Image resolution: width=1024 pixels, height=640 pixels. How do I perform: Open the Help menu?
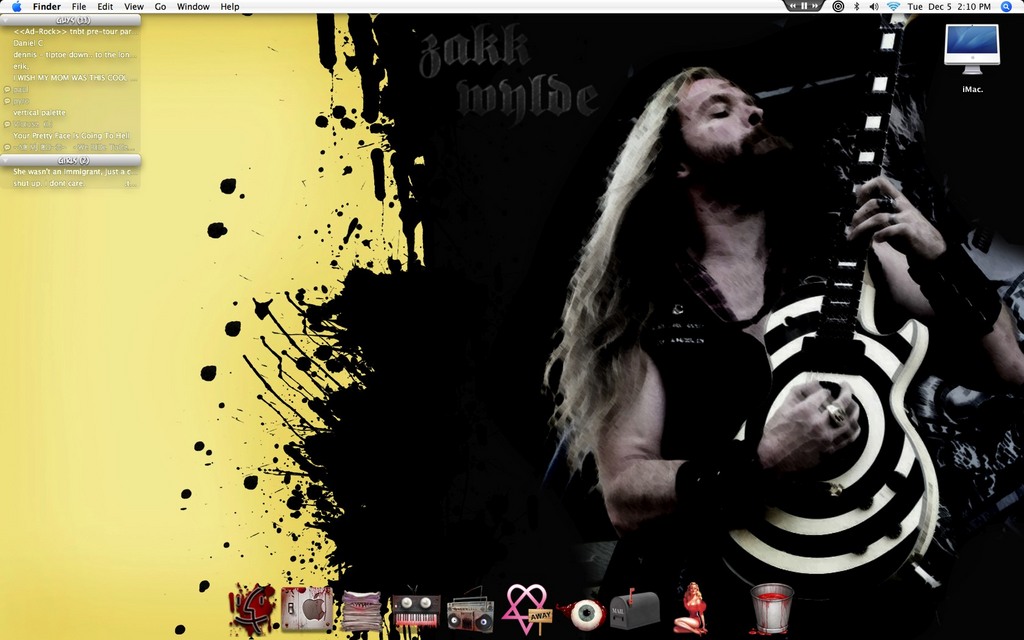click(x=229, y=7)
